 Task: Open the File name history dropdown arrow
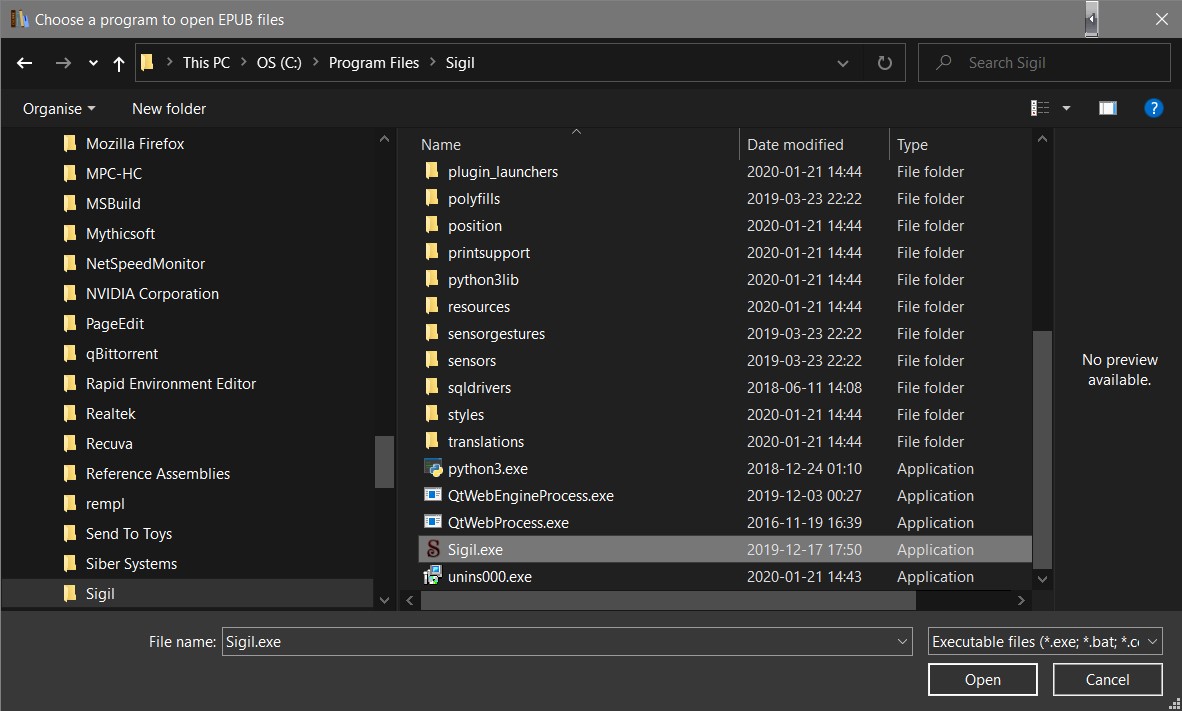point(902,642)
